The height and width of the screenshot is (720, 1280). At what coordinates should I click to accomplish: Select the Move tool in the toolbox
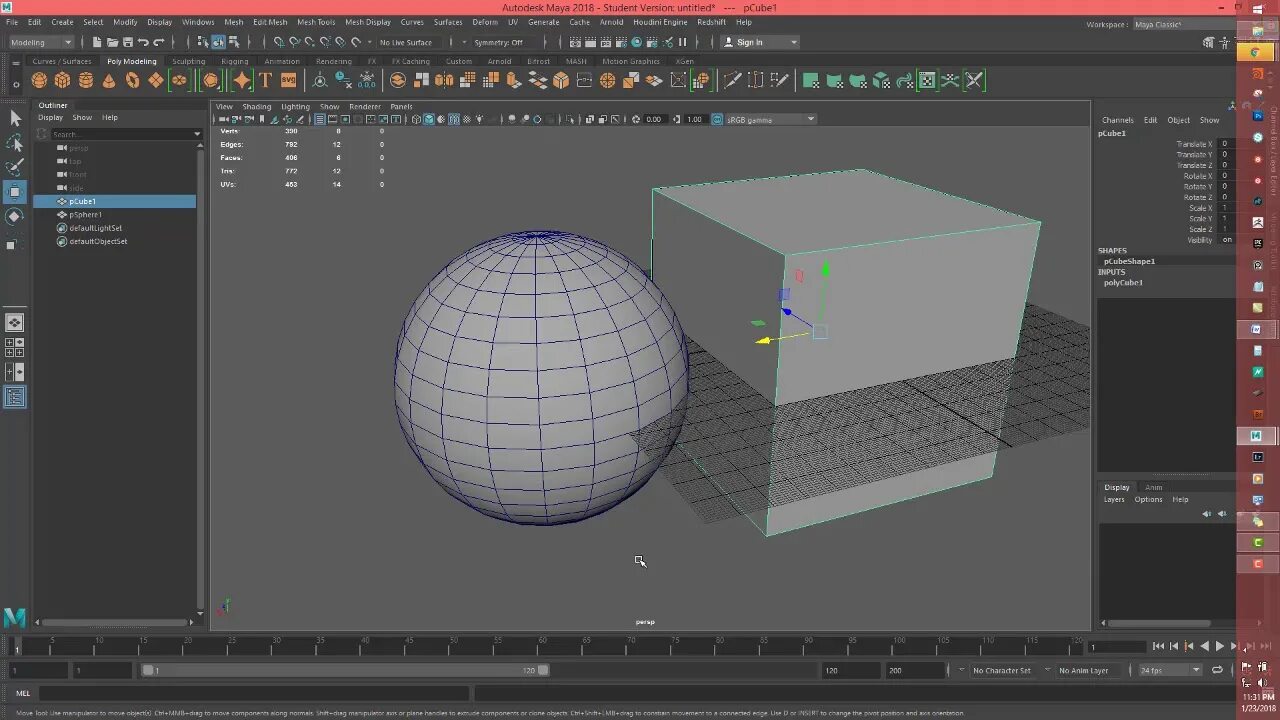[x=15, y=191]
